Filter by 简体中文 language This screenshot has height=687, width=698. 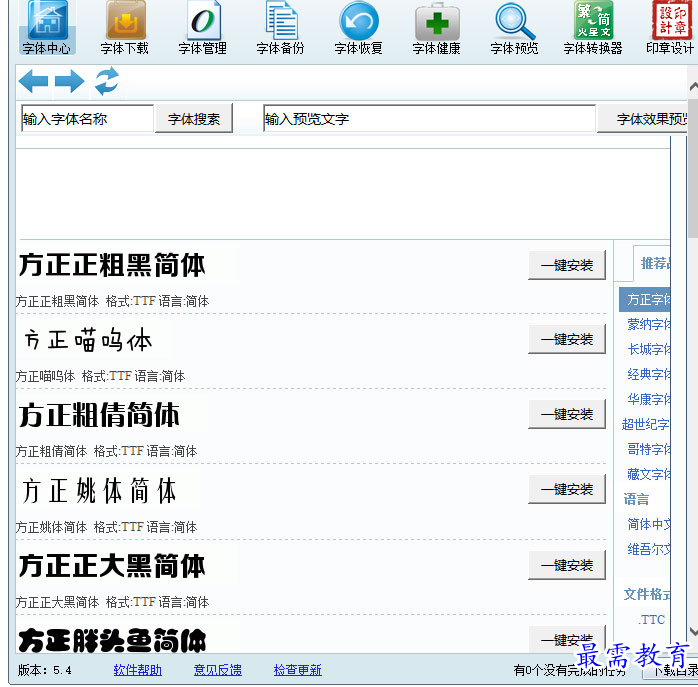(x=648, y=524)
